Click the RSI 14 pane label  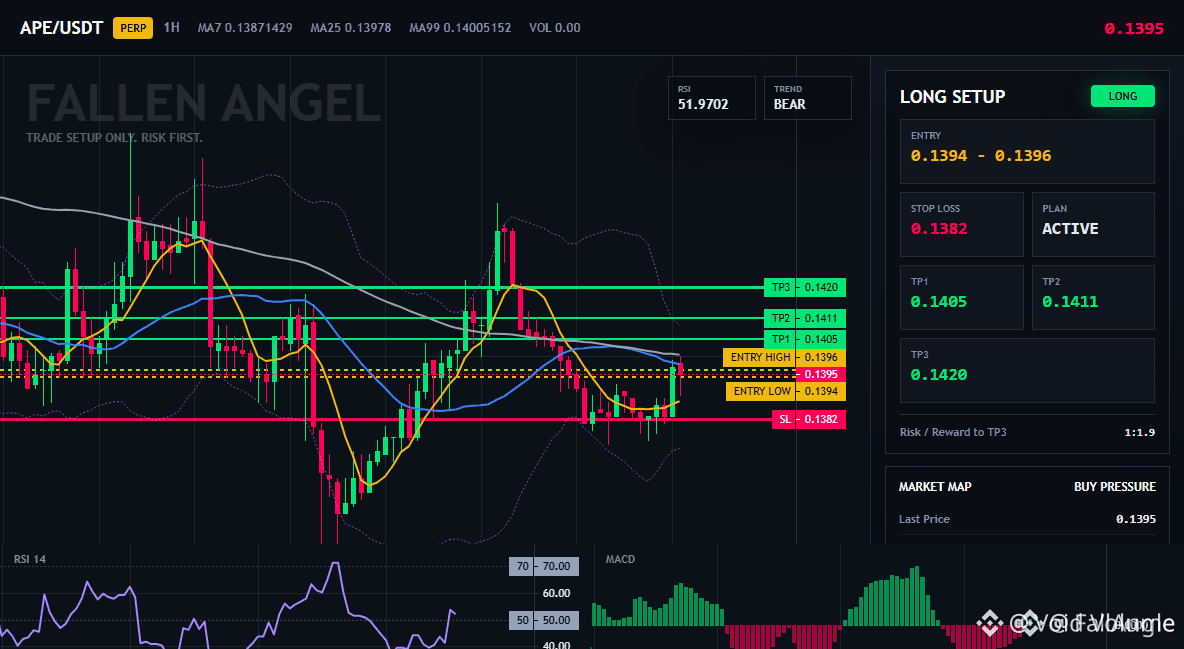[x=29, y=559]
